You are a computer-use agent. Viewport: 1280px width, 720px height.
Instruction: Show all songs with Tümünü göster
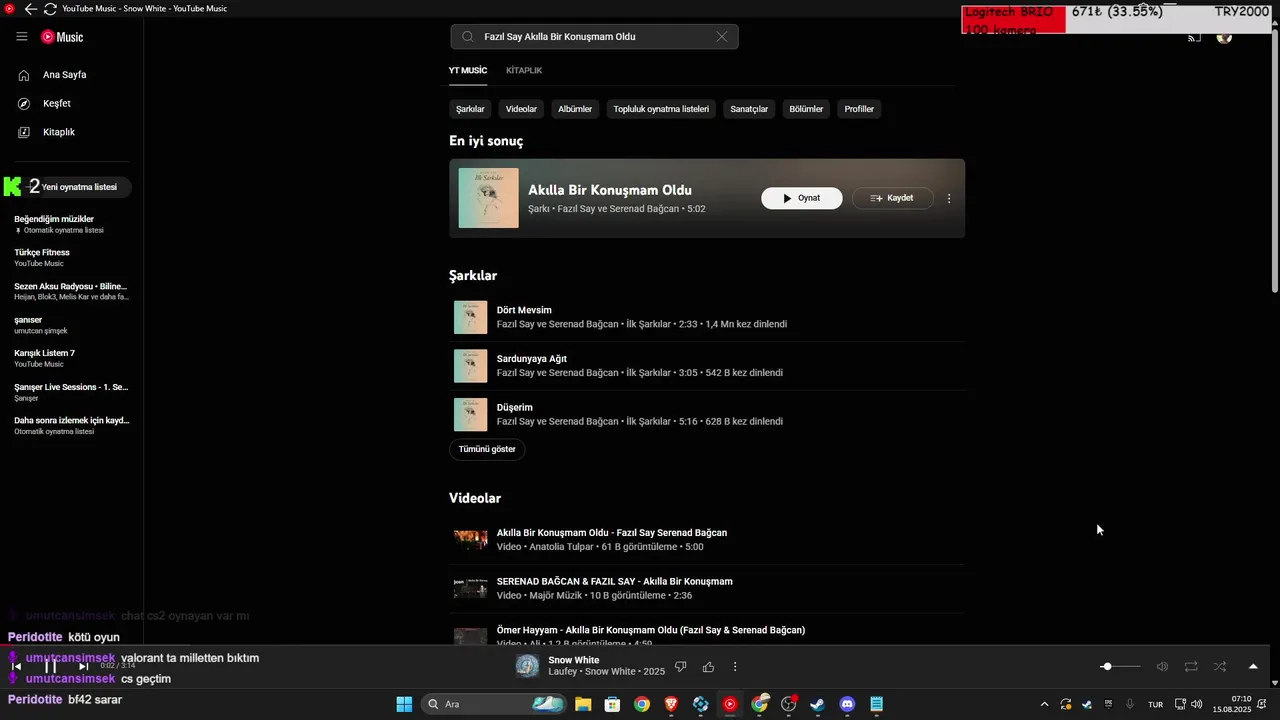[x=487, y=449]
